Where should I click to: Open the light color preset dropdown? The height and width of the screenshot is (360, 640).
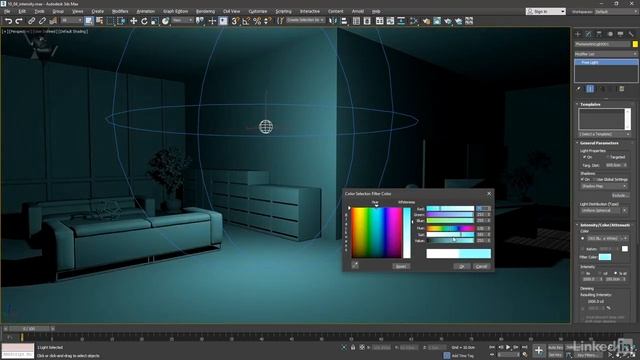tap(607, 238)
